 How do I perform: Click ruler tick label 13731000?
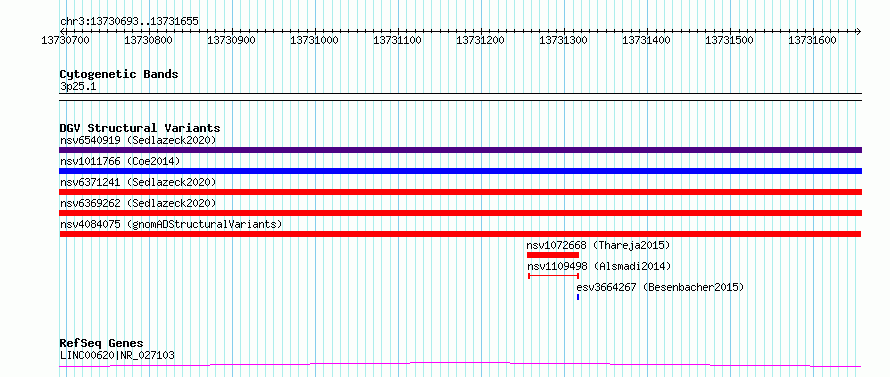[314, 41]
